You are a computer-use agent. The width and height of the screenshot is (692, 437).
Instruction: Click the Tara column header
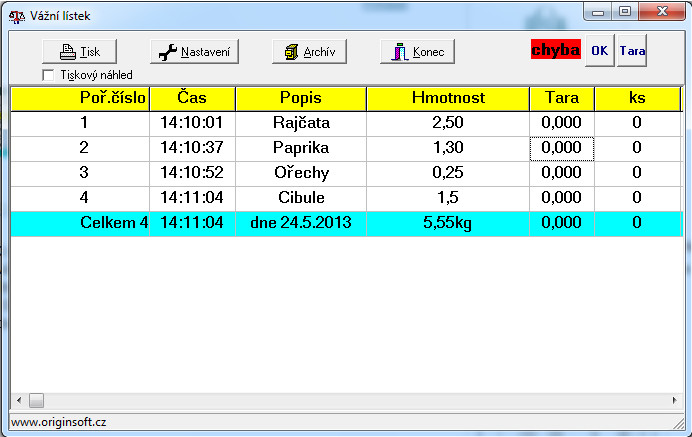click(x=562, y=98)
